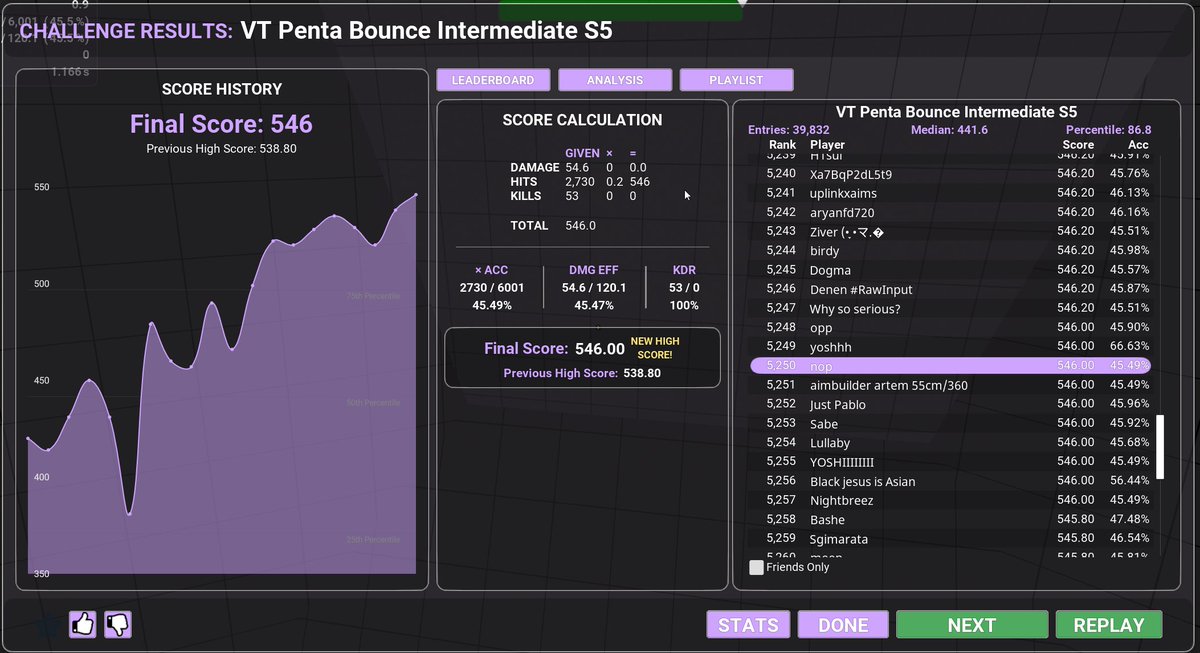Click the 53 / 0 KDR value

684,288
